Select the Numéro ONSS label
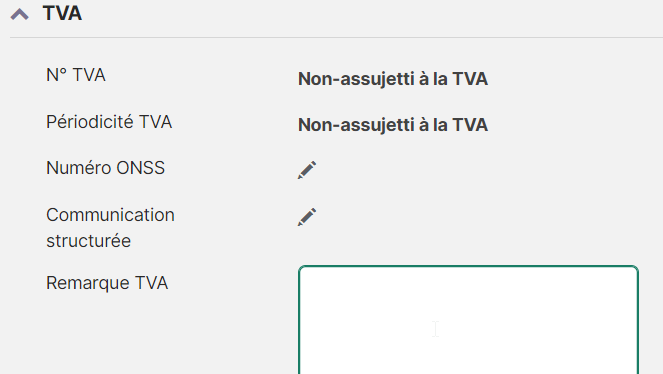 (105, 168)
